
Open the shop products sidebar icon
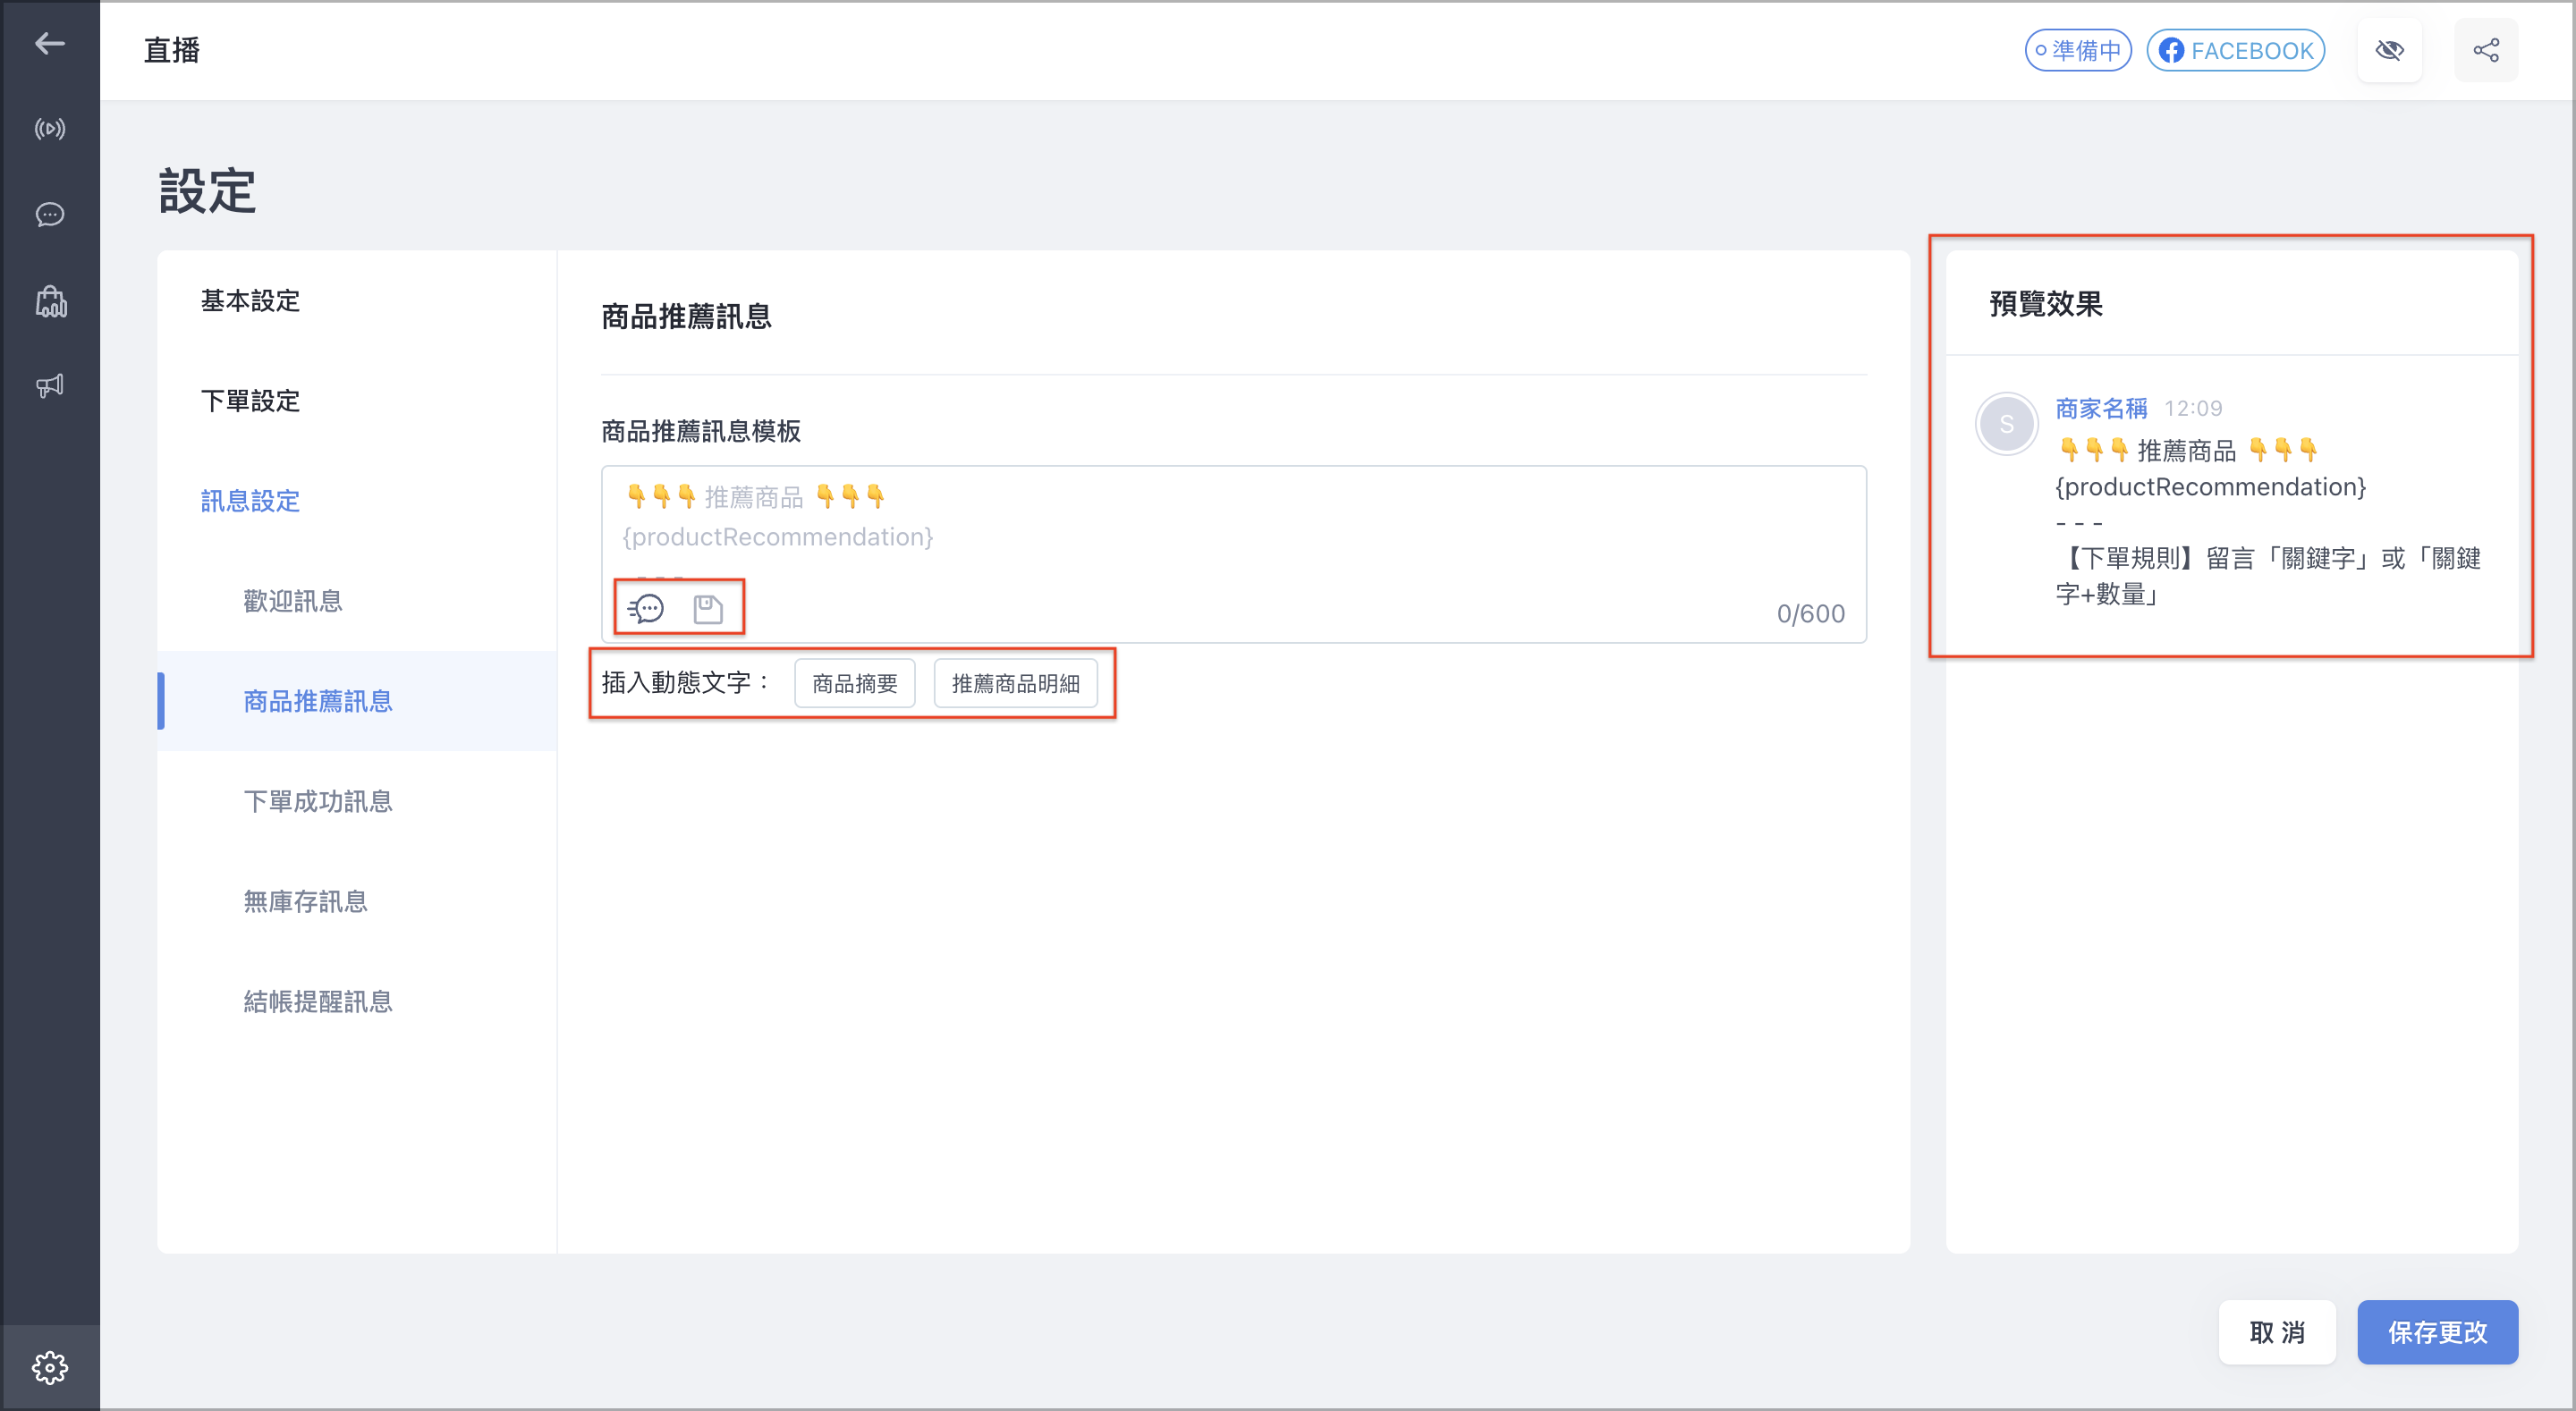click(50, 301)
